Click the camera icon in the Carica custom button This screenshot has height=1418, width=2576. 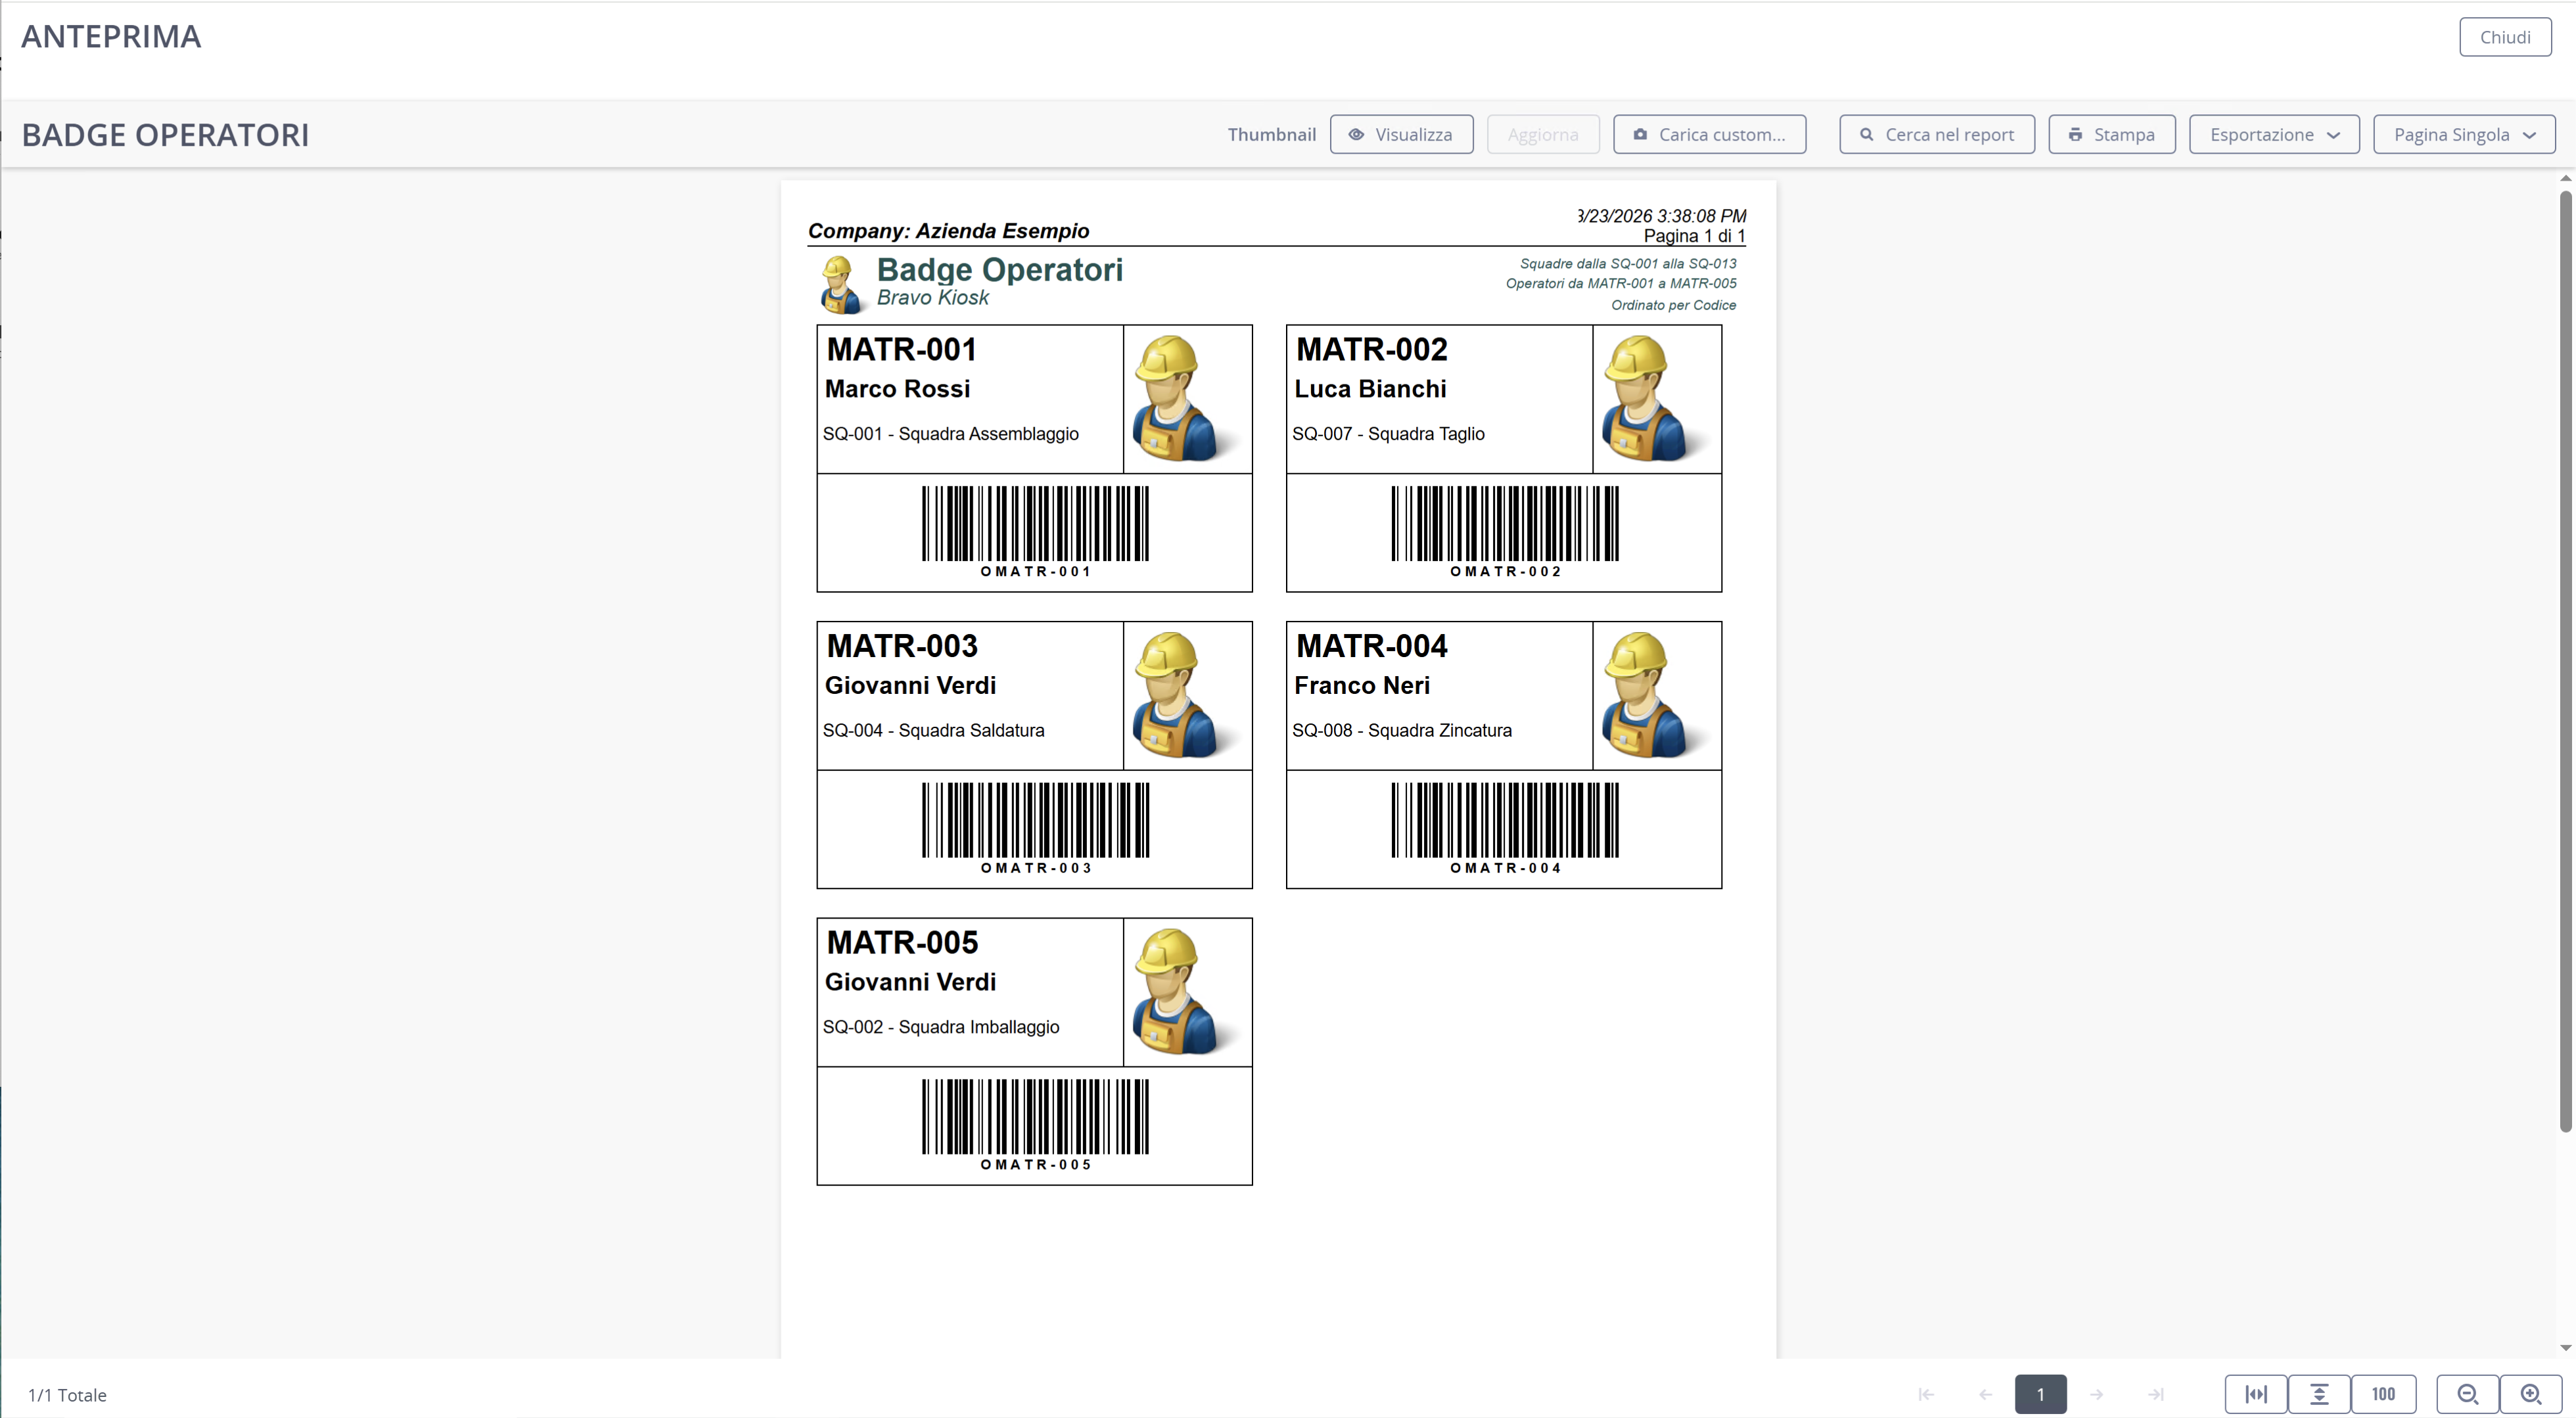pos(1640,134)
